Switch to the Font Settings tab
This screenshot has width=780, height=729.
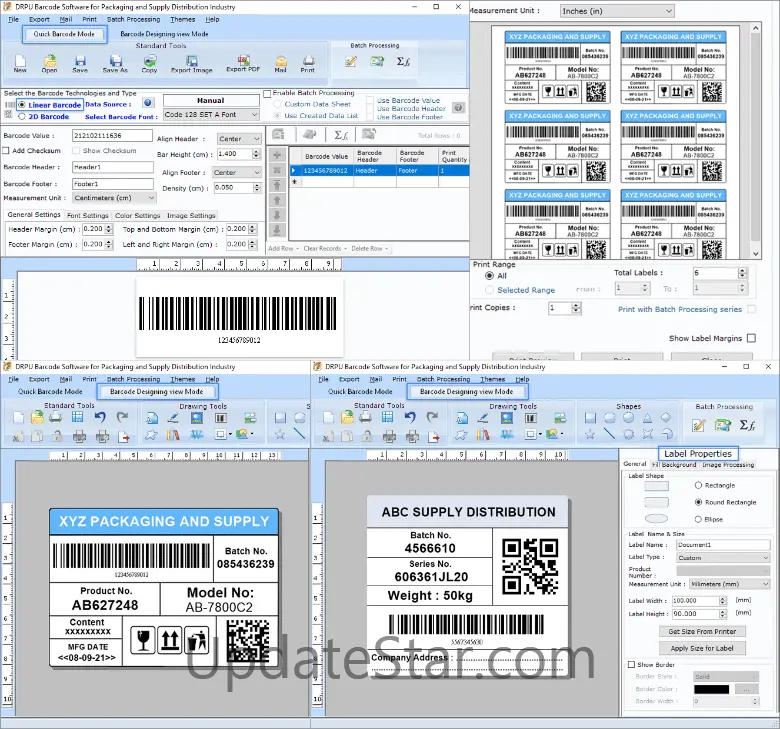[88, 215]
